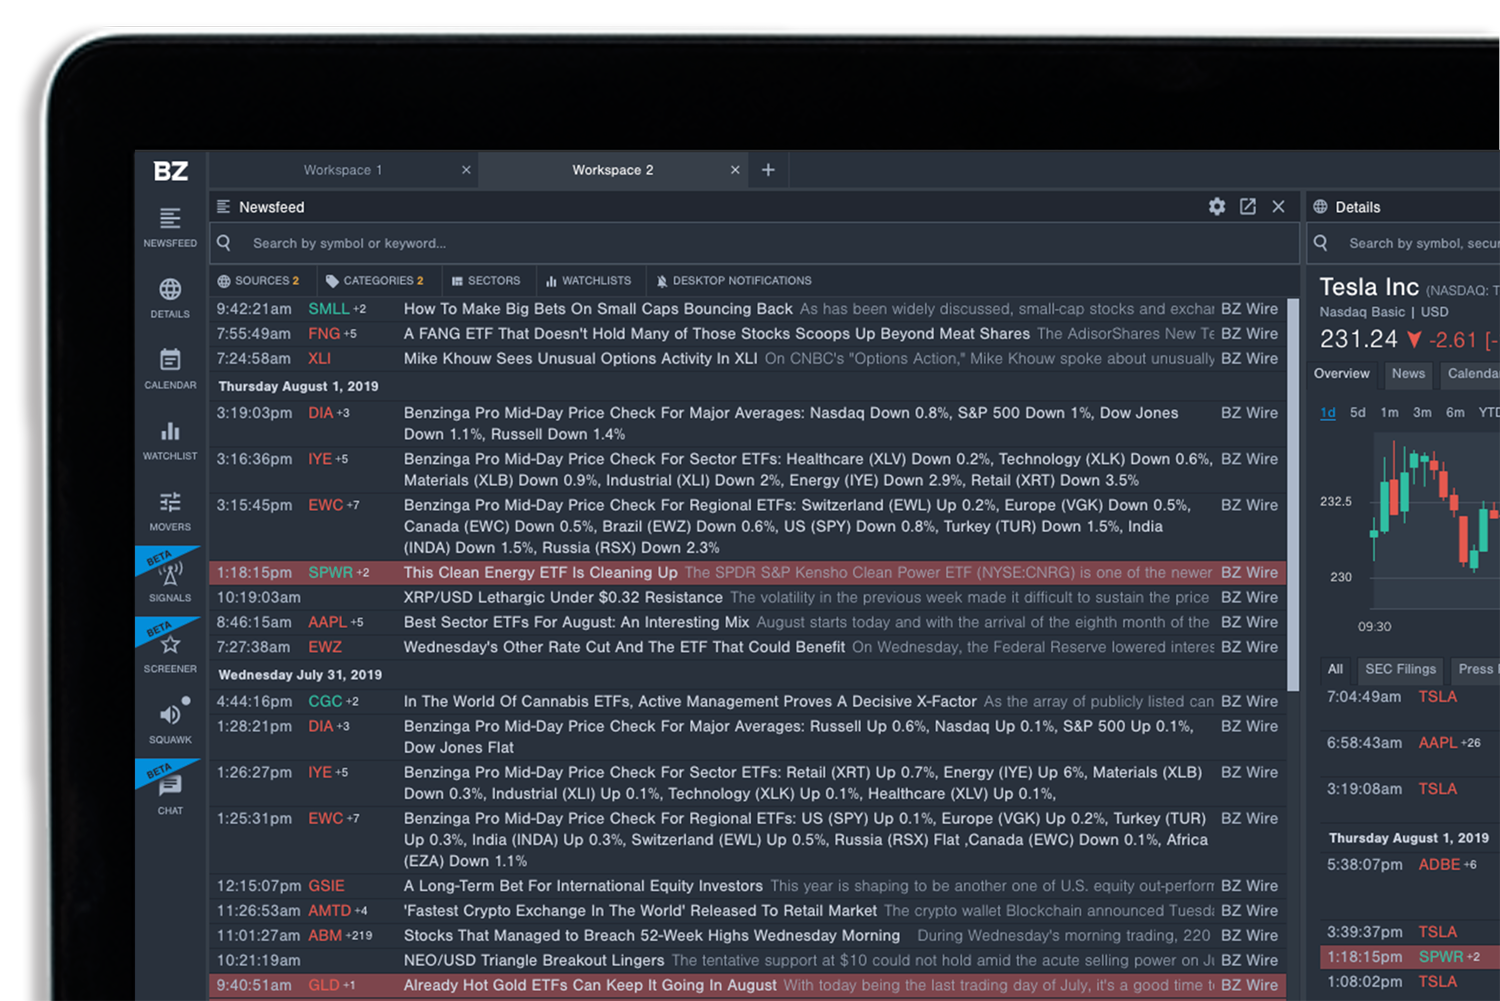
Task: Open 'Mike Khouw Sees Unusual Options Activity' headline
Action: (580, 359)
